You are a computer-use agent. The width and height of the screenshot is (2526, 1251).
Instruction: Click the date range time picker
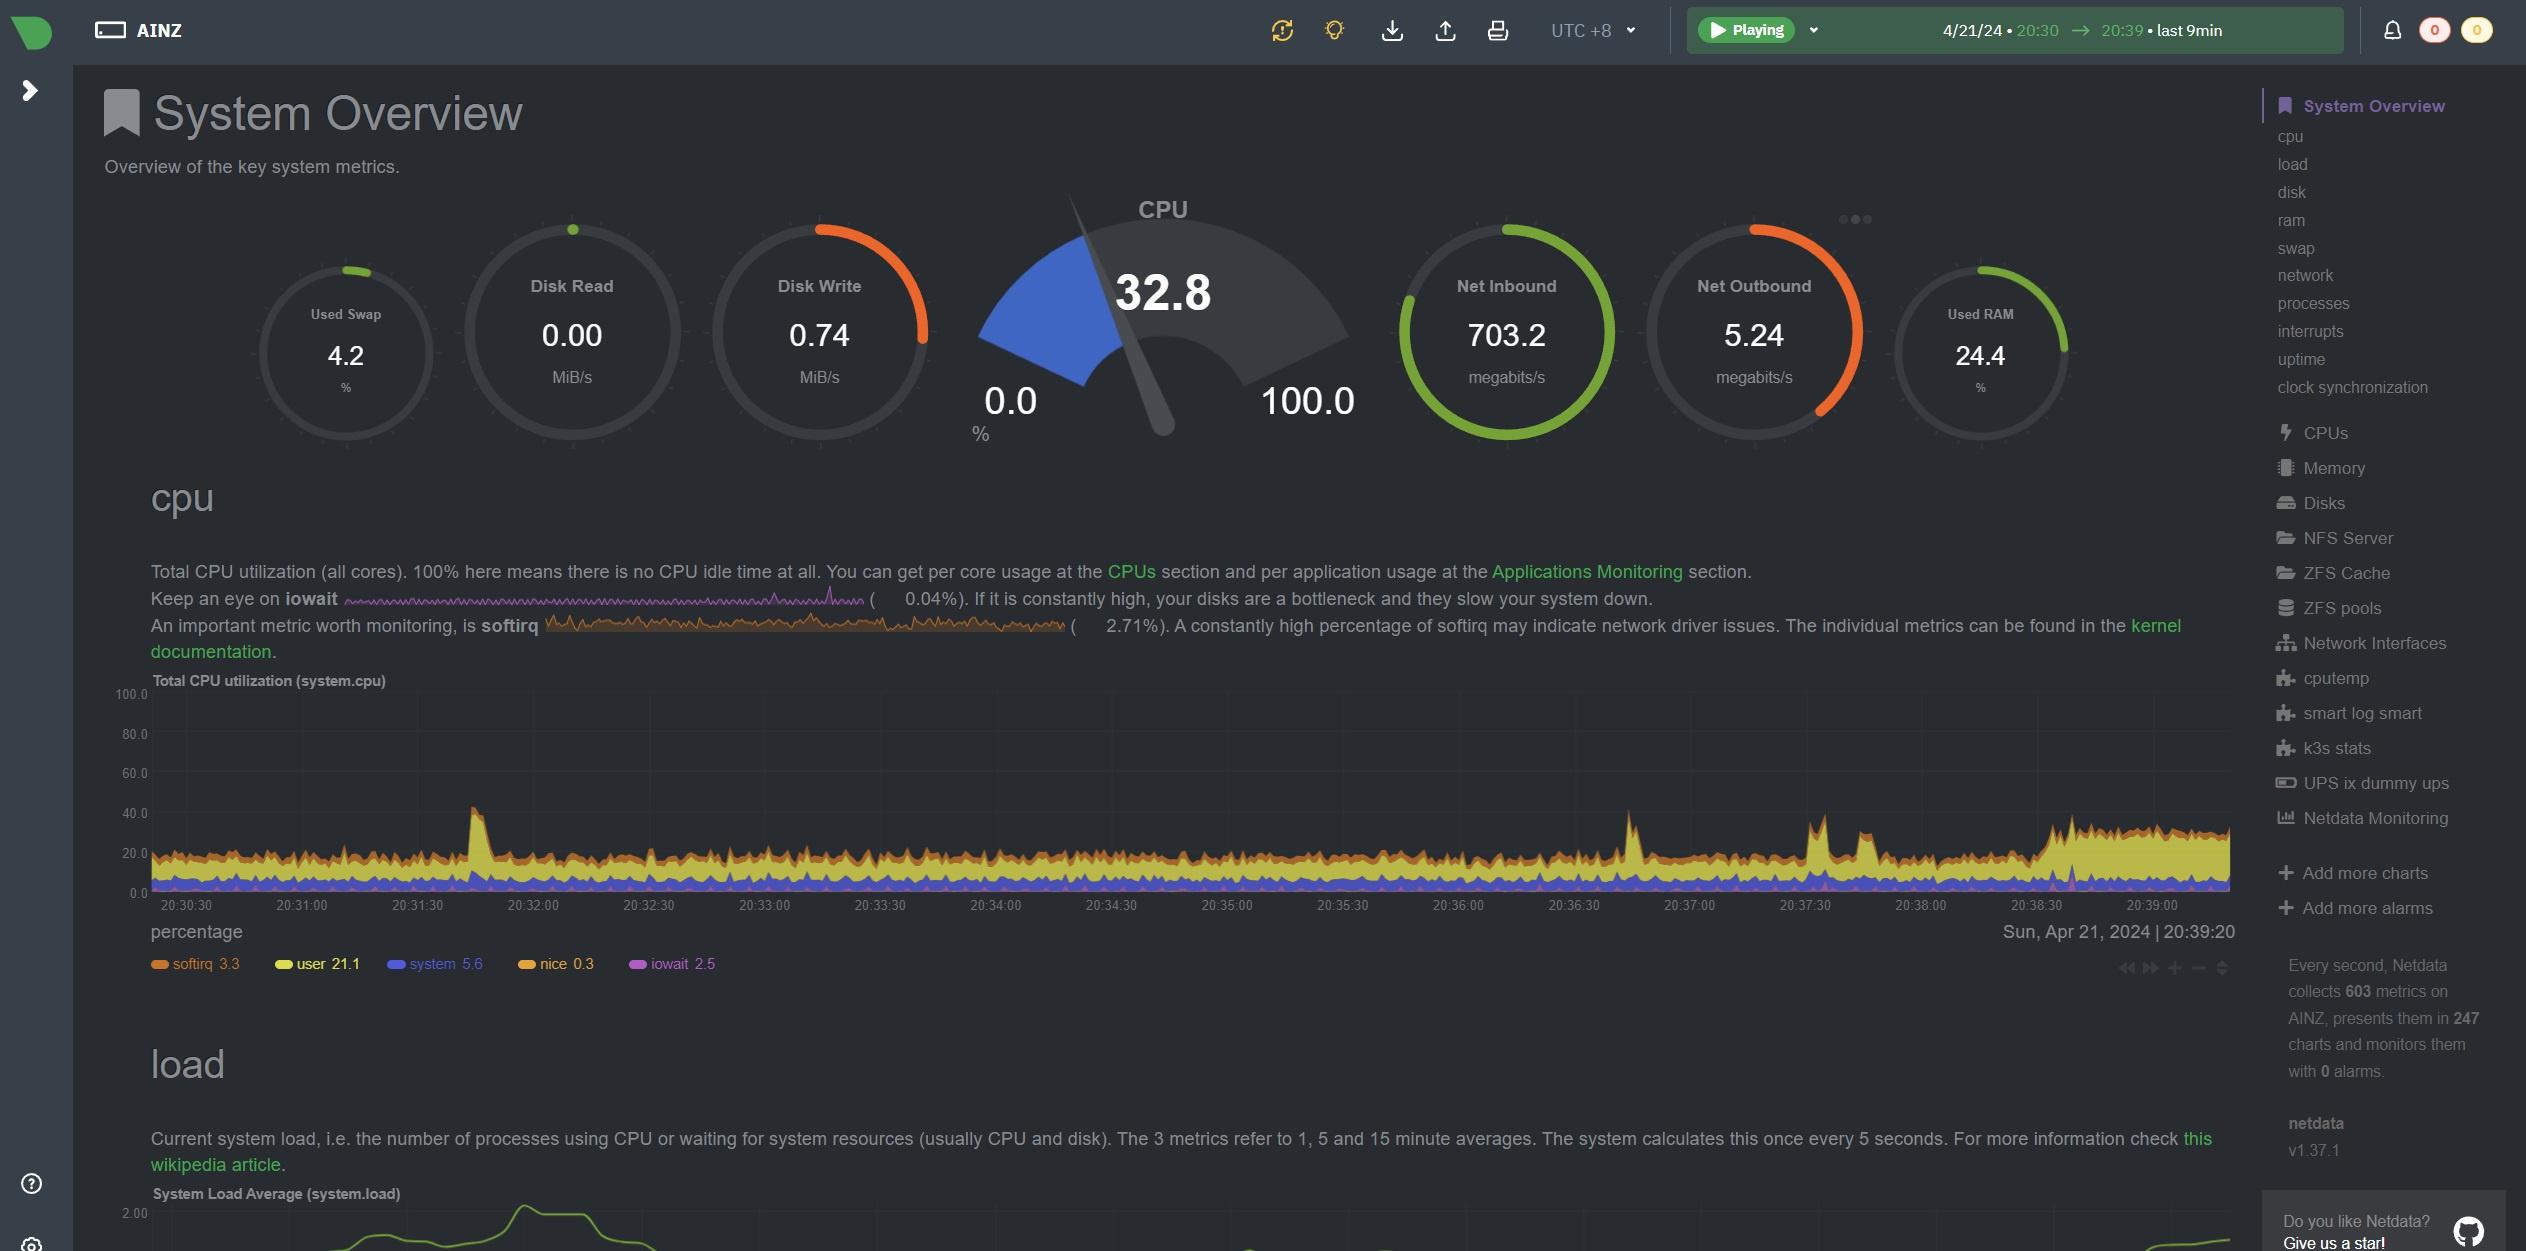2081,31
